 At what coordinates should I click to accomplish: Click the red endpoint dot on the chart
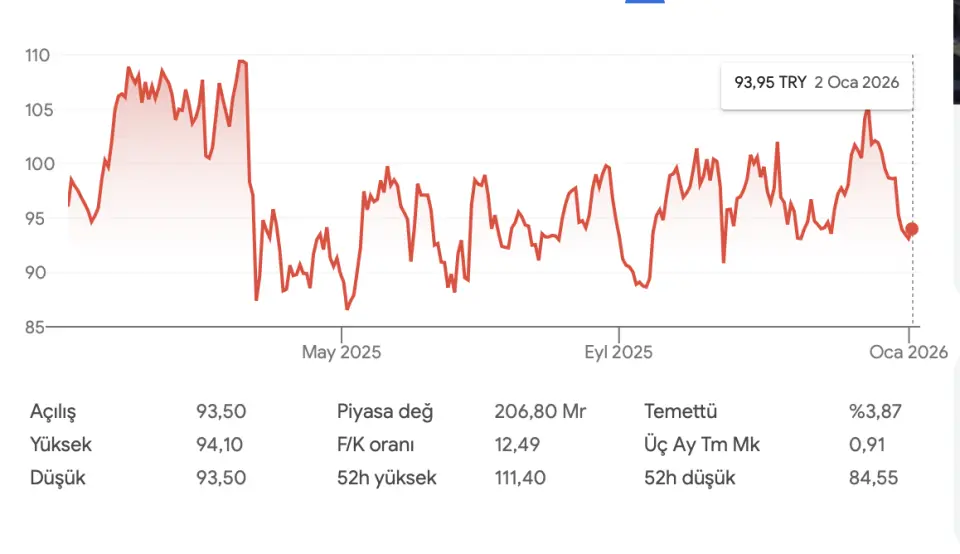coord(911,229)
